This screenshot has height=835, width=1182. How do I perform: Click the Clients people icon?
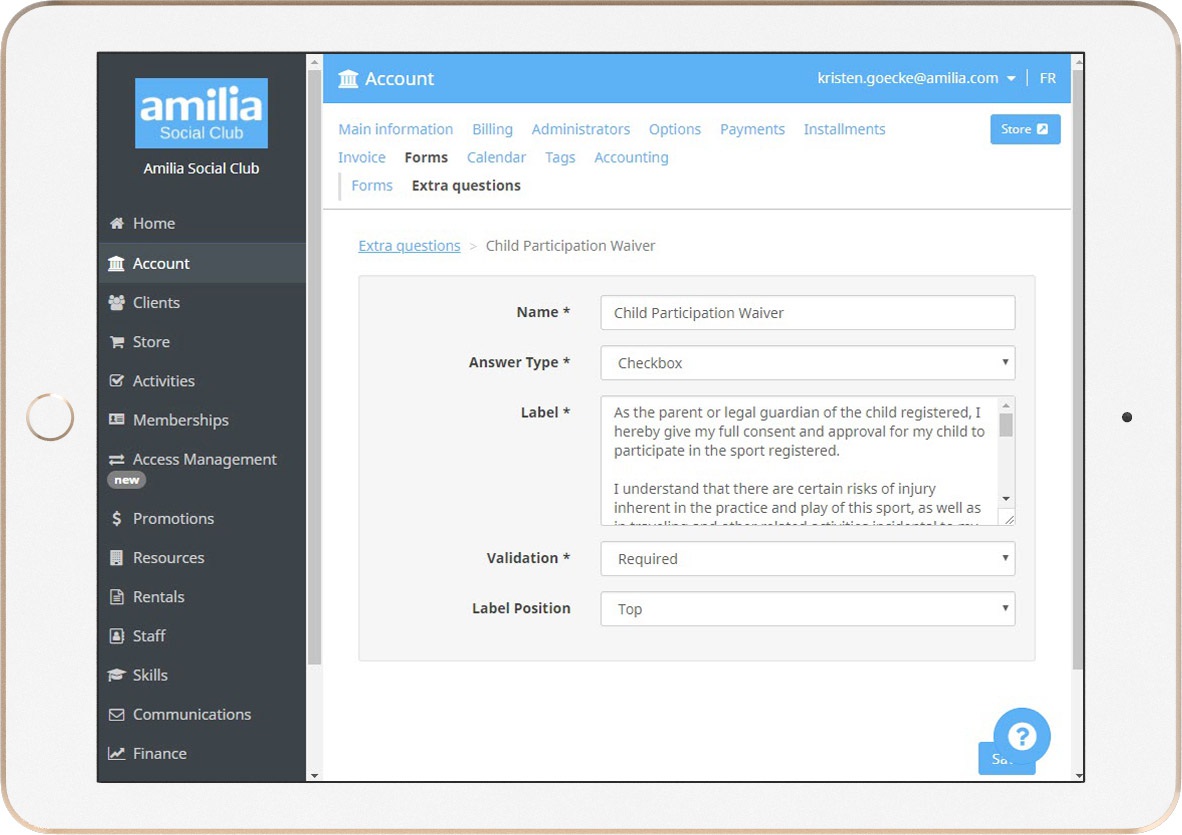click(x=116, y=302)
